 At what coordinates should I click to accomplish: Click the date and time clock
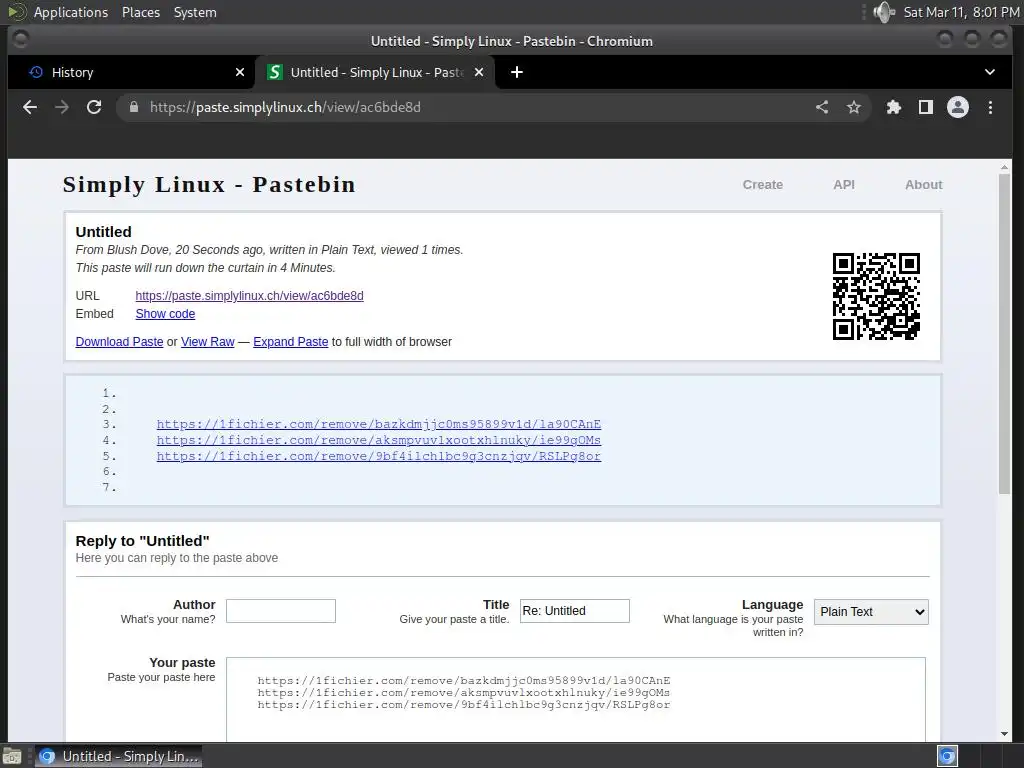pos(961,12)
